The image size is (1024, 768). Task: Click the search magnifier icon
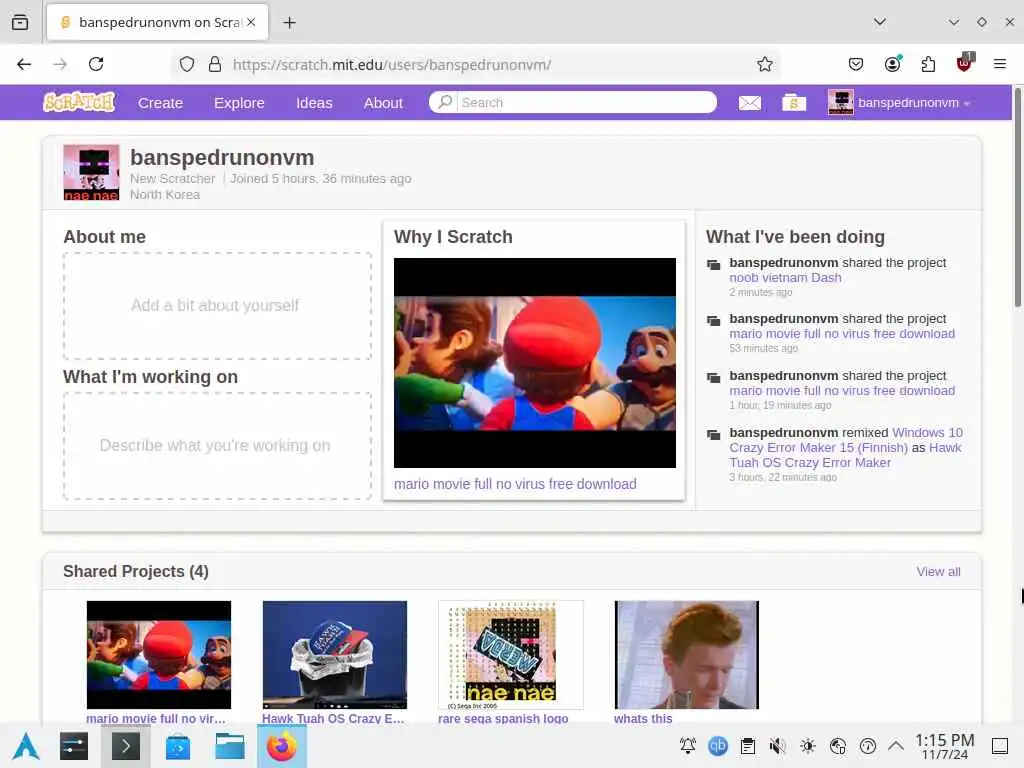[x=445, y=102]
